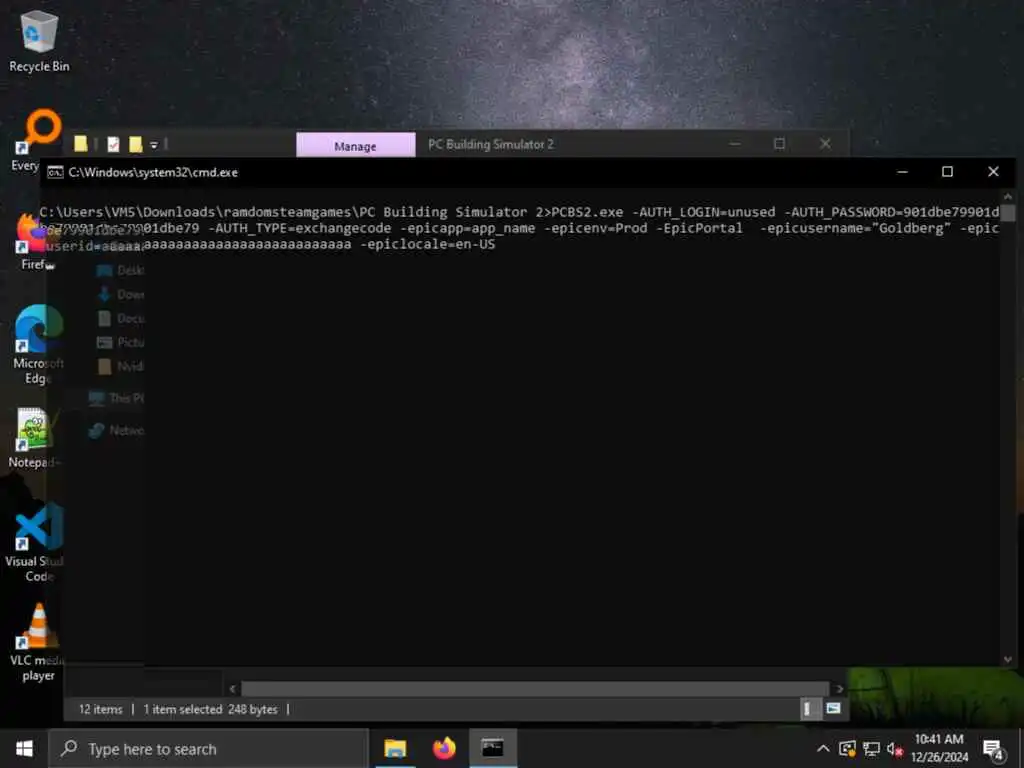Click the New folder quick access icon in Explorer
The image size is (1024, 768).
coord(135,144)
